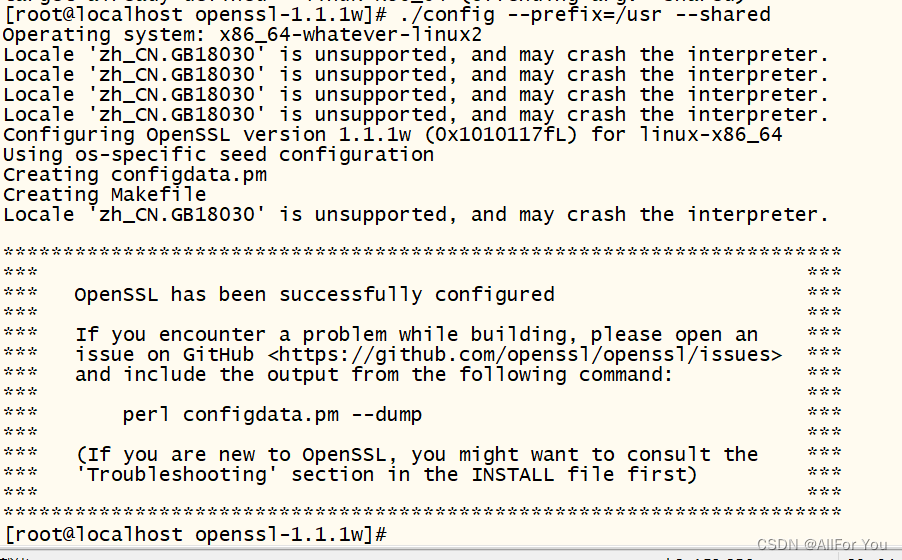Click 'OpenSSL has been successfully configured' message
This screenshot has width=902, height=560.
click(314, 295)
